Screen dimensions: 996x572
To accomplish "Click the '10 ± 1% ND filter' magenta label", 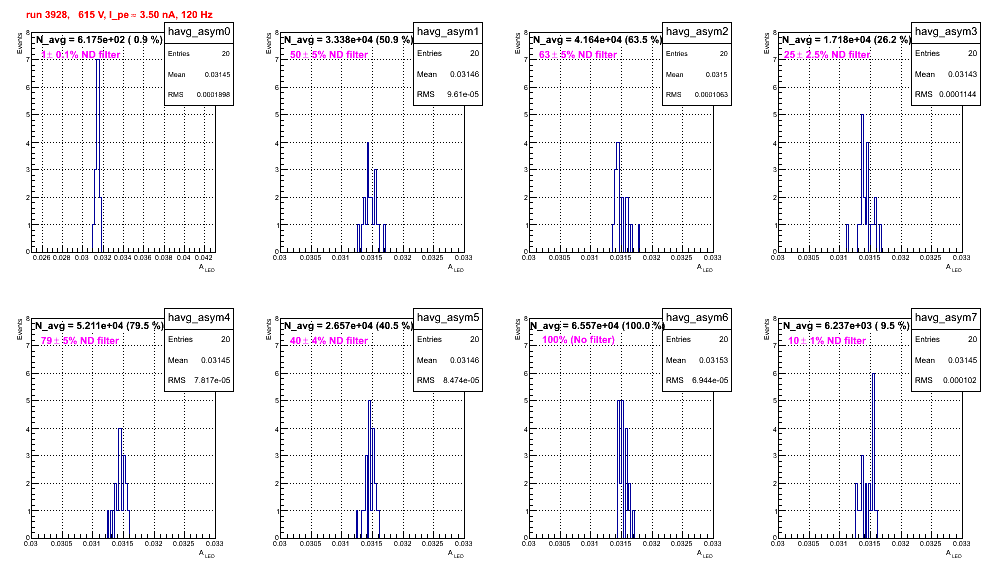I will coord(827,341).
